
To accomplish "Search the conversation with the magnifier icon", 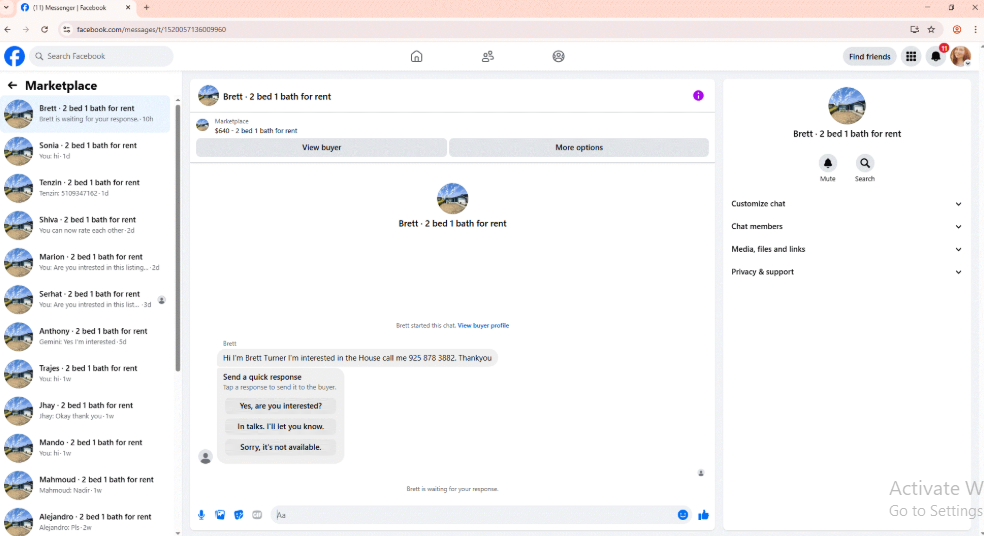I will (x=865, y=163).
